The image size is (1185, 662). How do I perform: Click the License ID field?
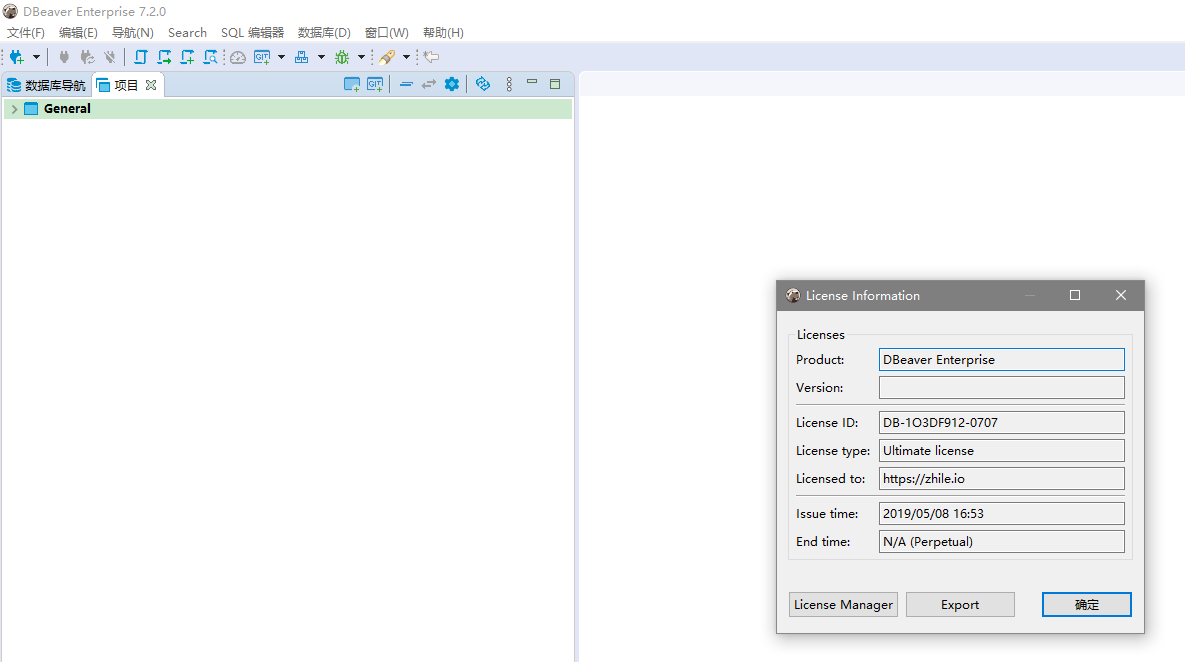[1001, 422]
